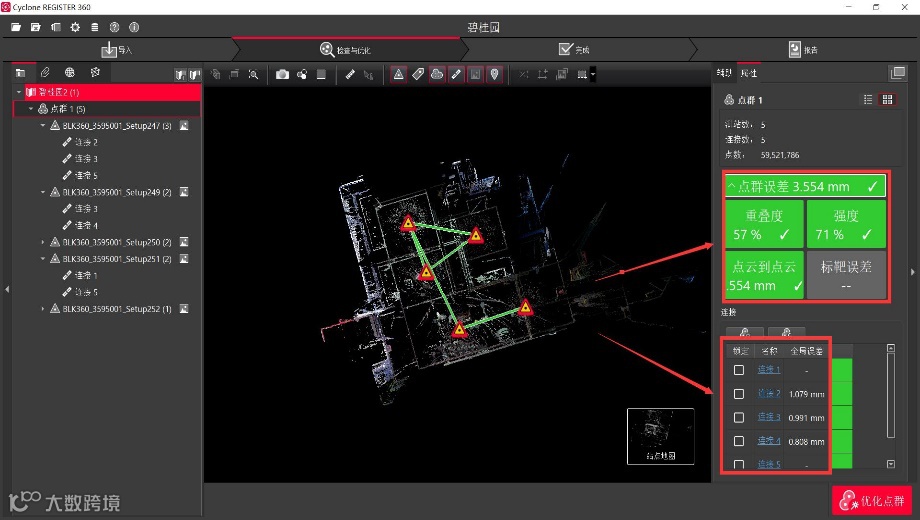Toggle the location pin markers icon
Image resolution: width=920 pixels, height=520 pixels.
495,75
